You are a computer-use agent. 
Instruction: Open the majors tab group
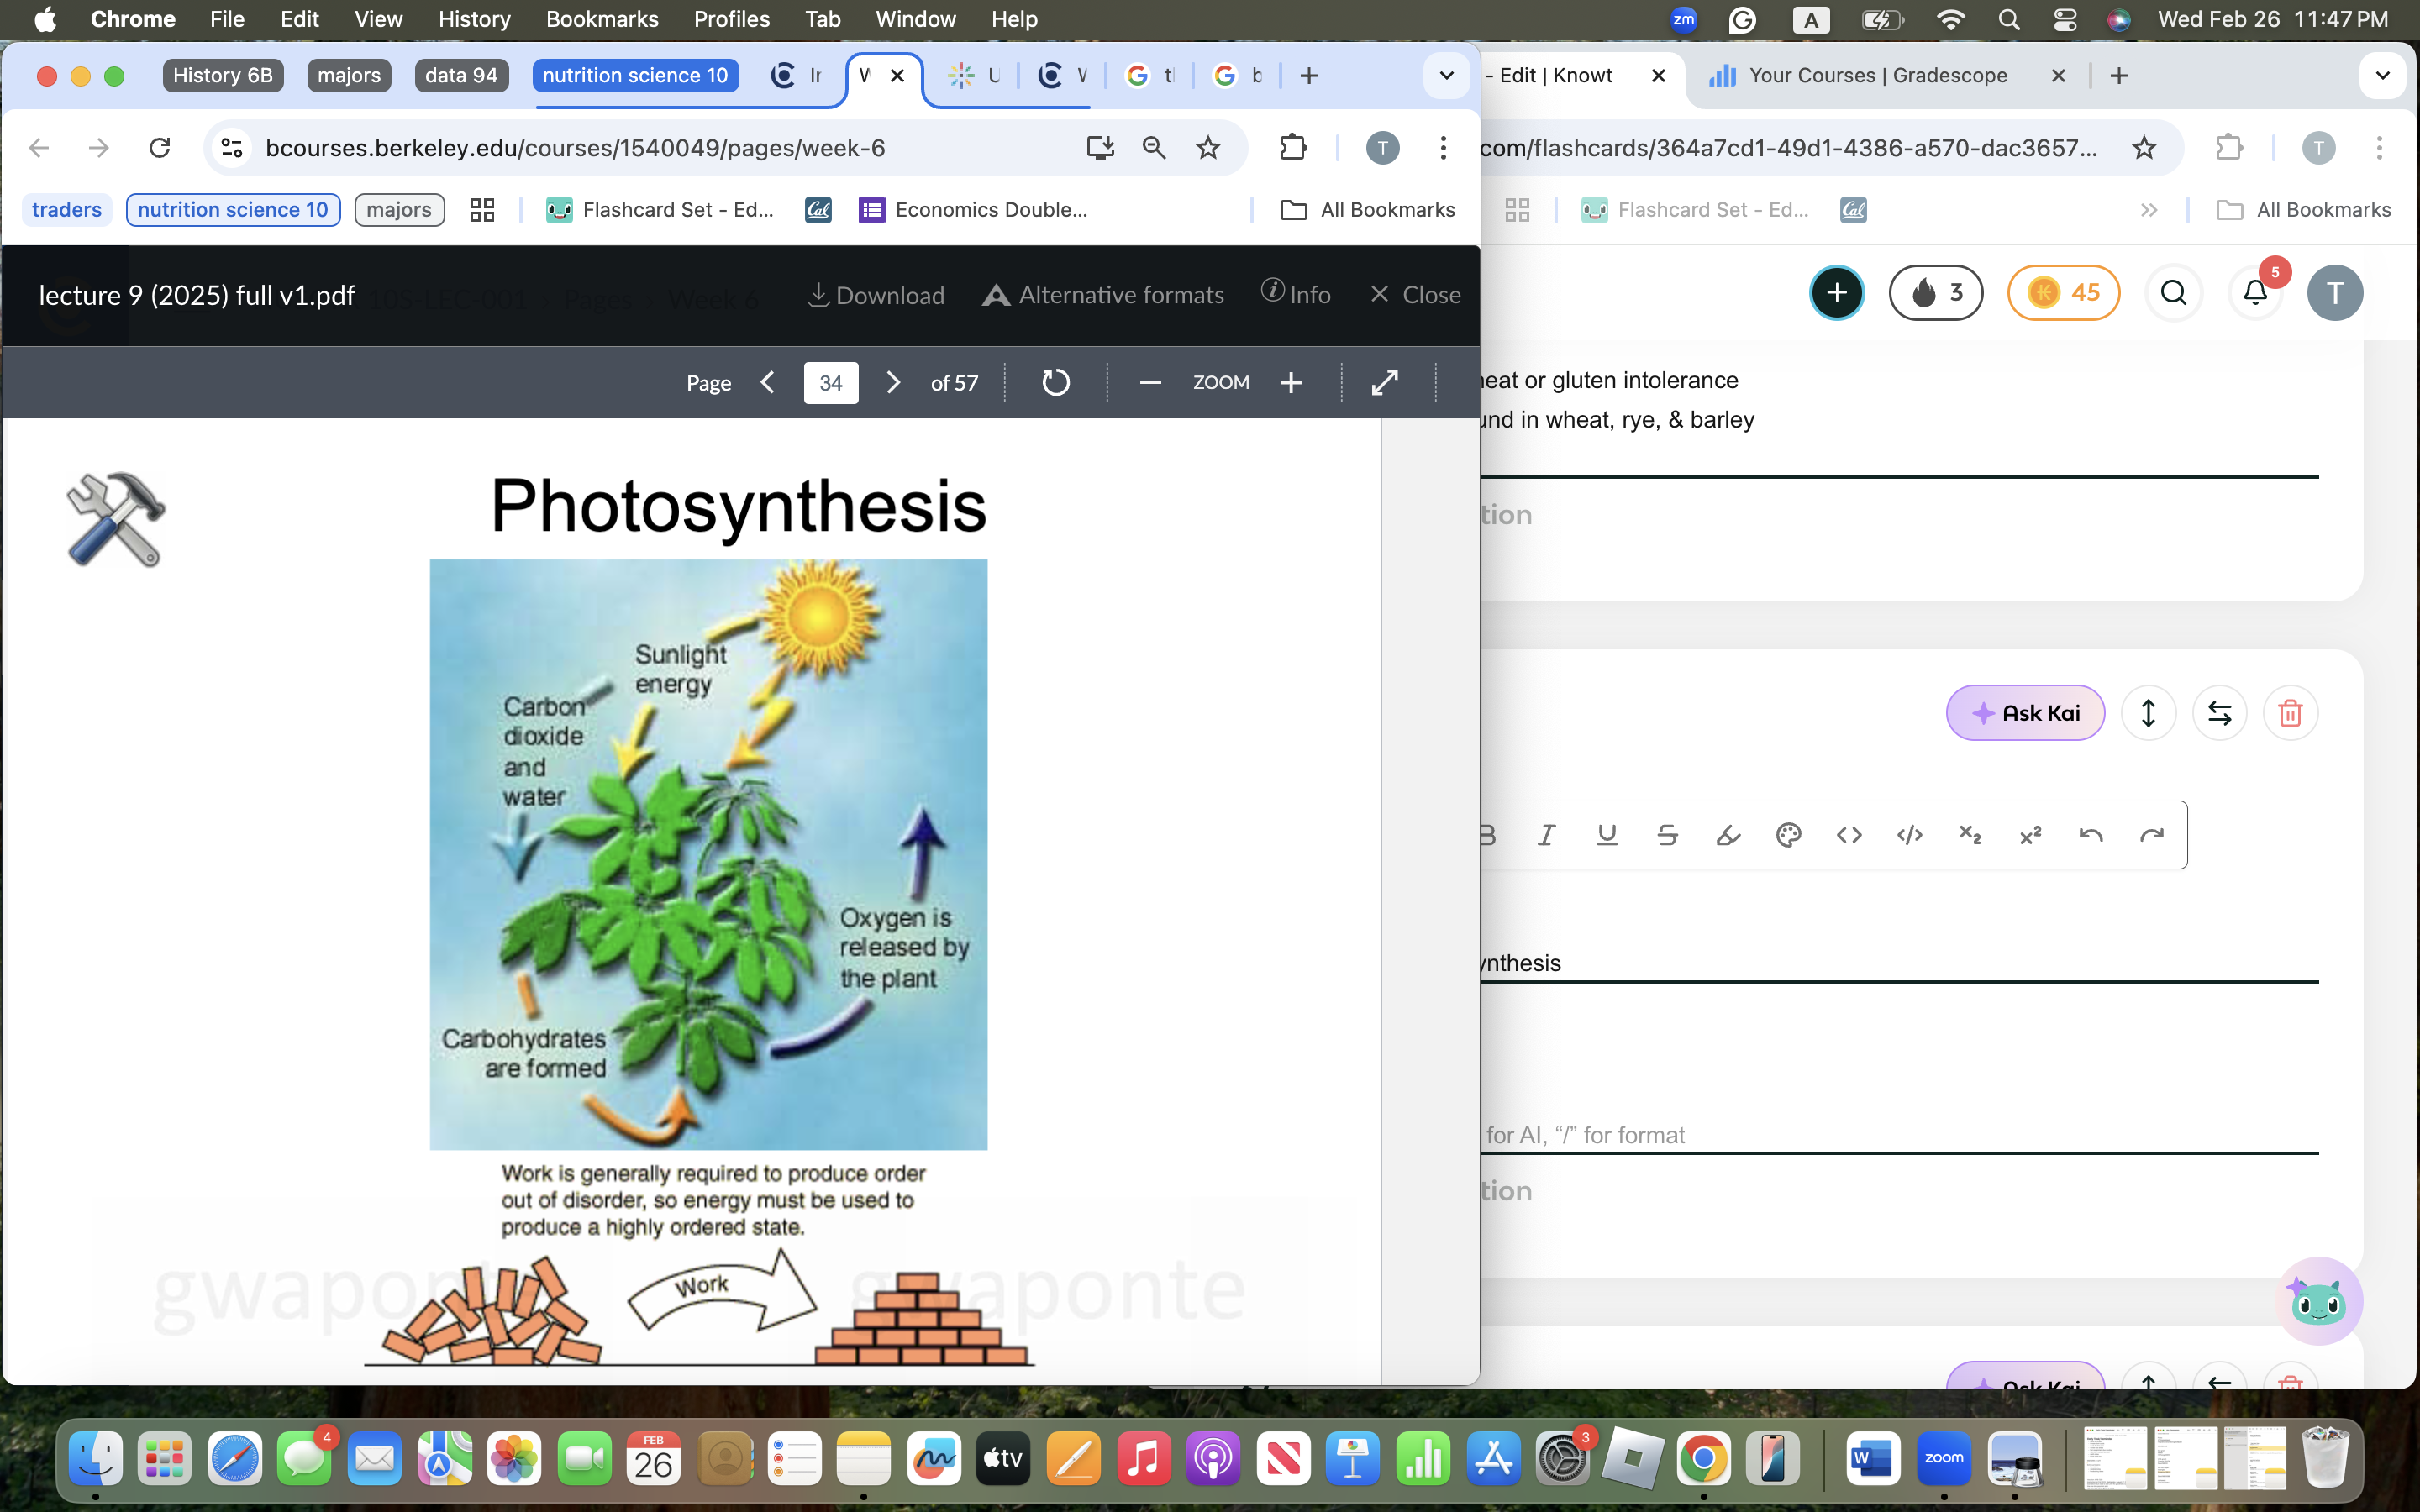349,75
